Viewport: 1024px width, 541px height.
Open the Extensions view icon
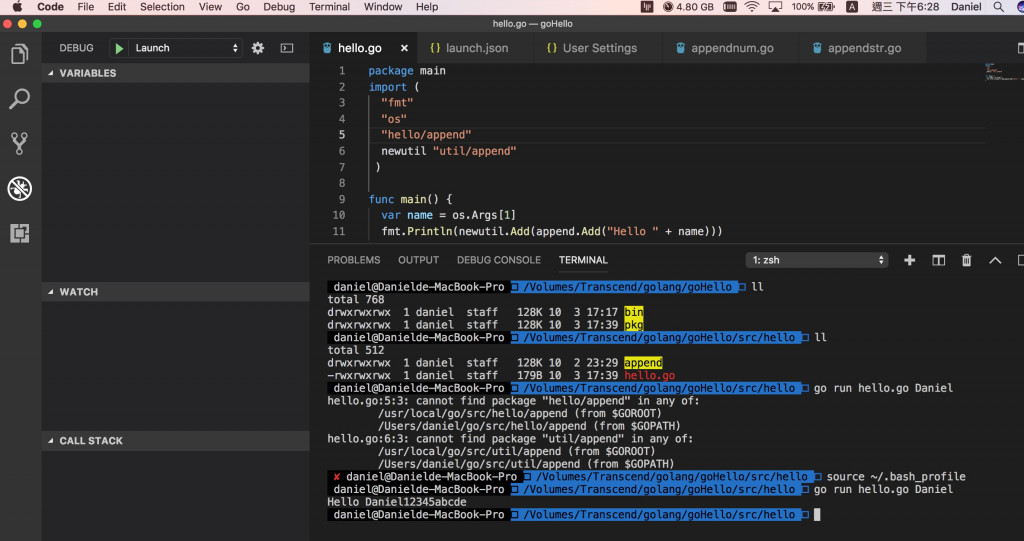click(x=20, y=233)
